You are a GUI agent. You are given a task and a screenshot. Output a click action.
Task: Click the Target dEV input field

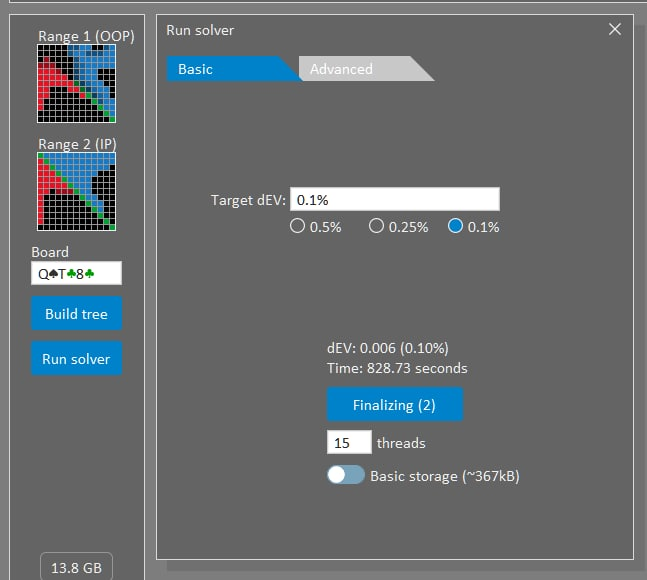coord(395,200)
